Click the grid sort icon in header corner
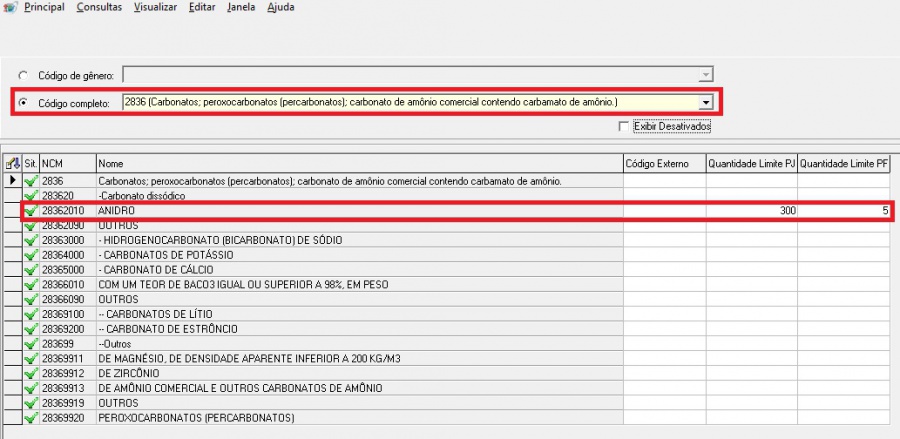The height and width of the screenshot is (439, 900). [13, 164]
